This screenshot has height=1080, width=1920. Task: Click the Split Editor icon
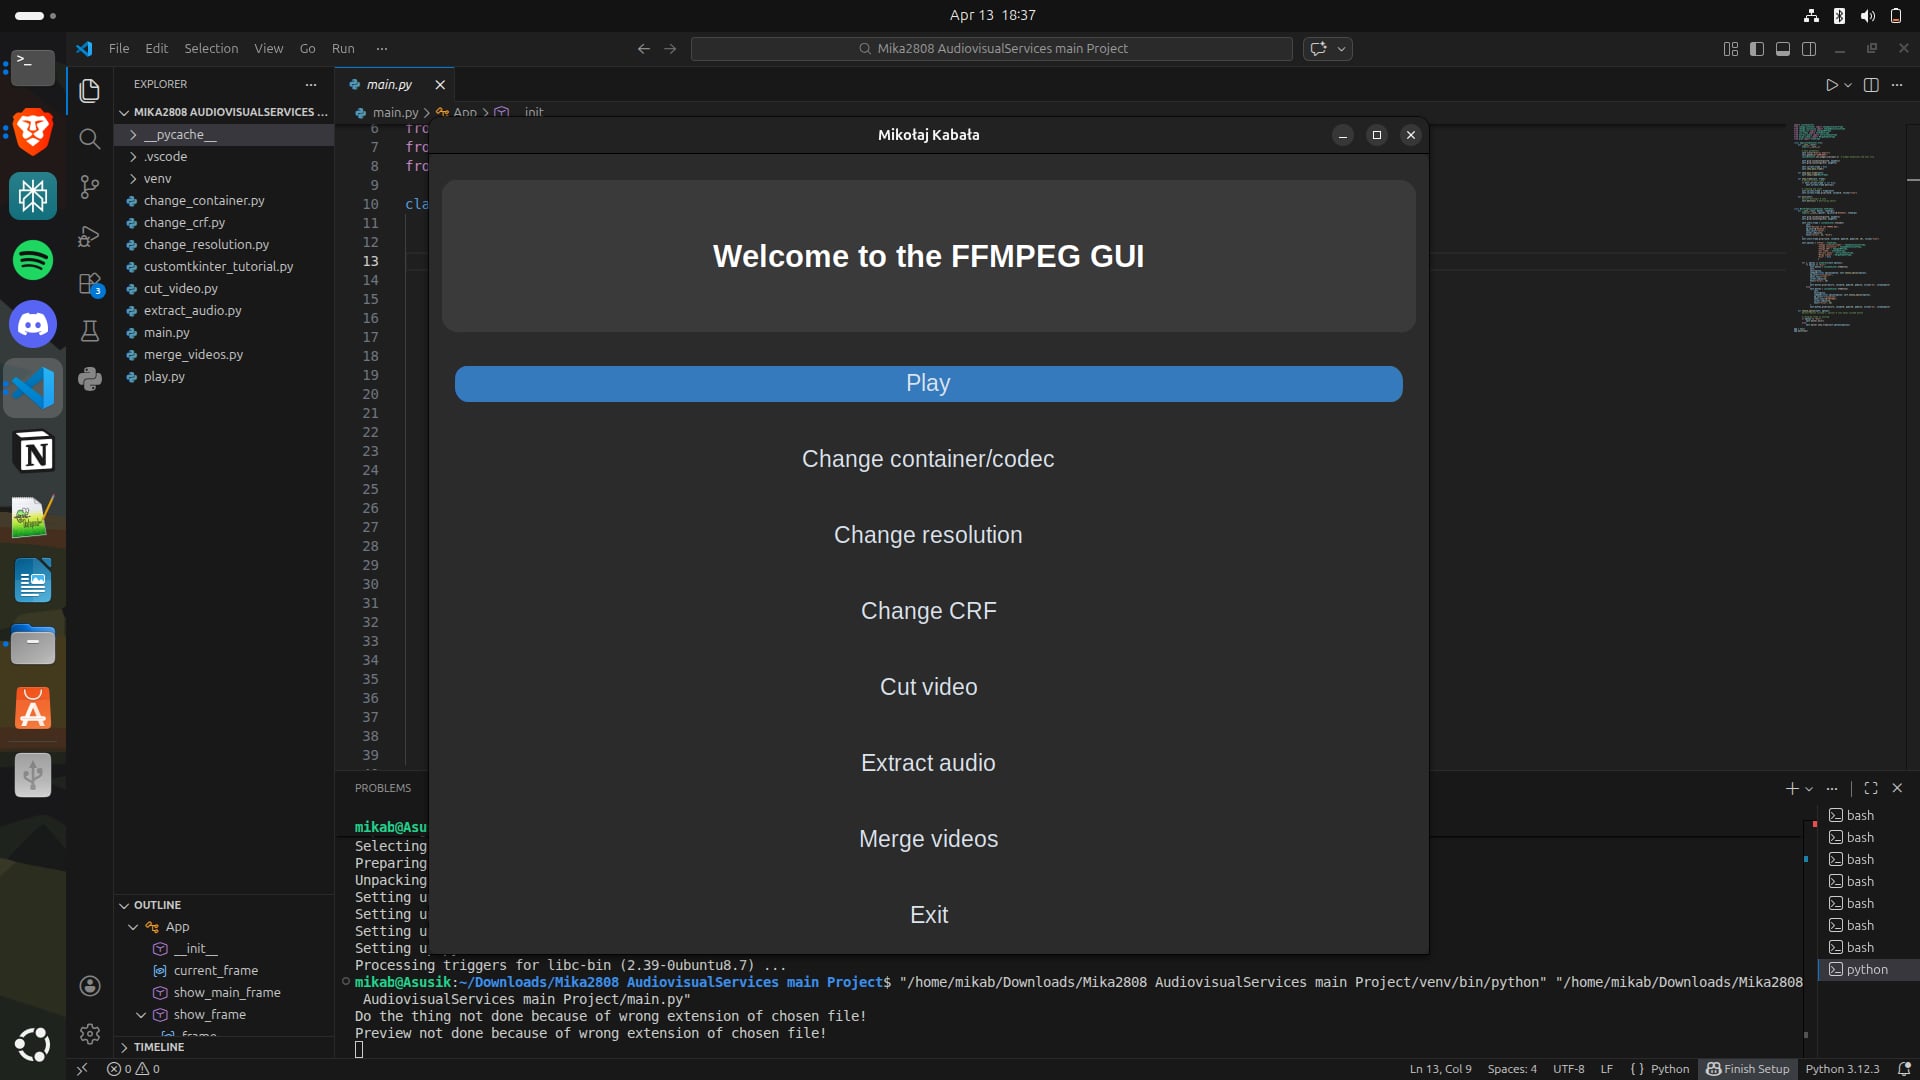[x=1871, y=85]
